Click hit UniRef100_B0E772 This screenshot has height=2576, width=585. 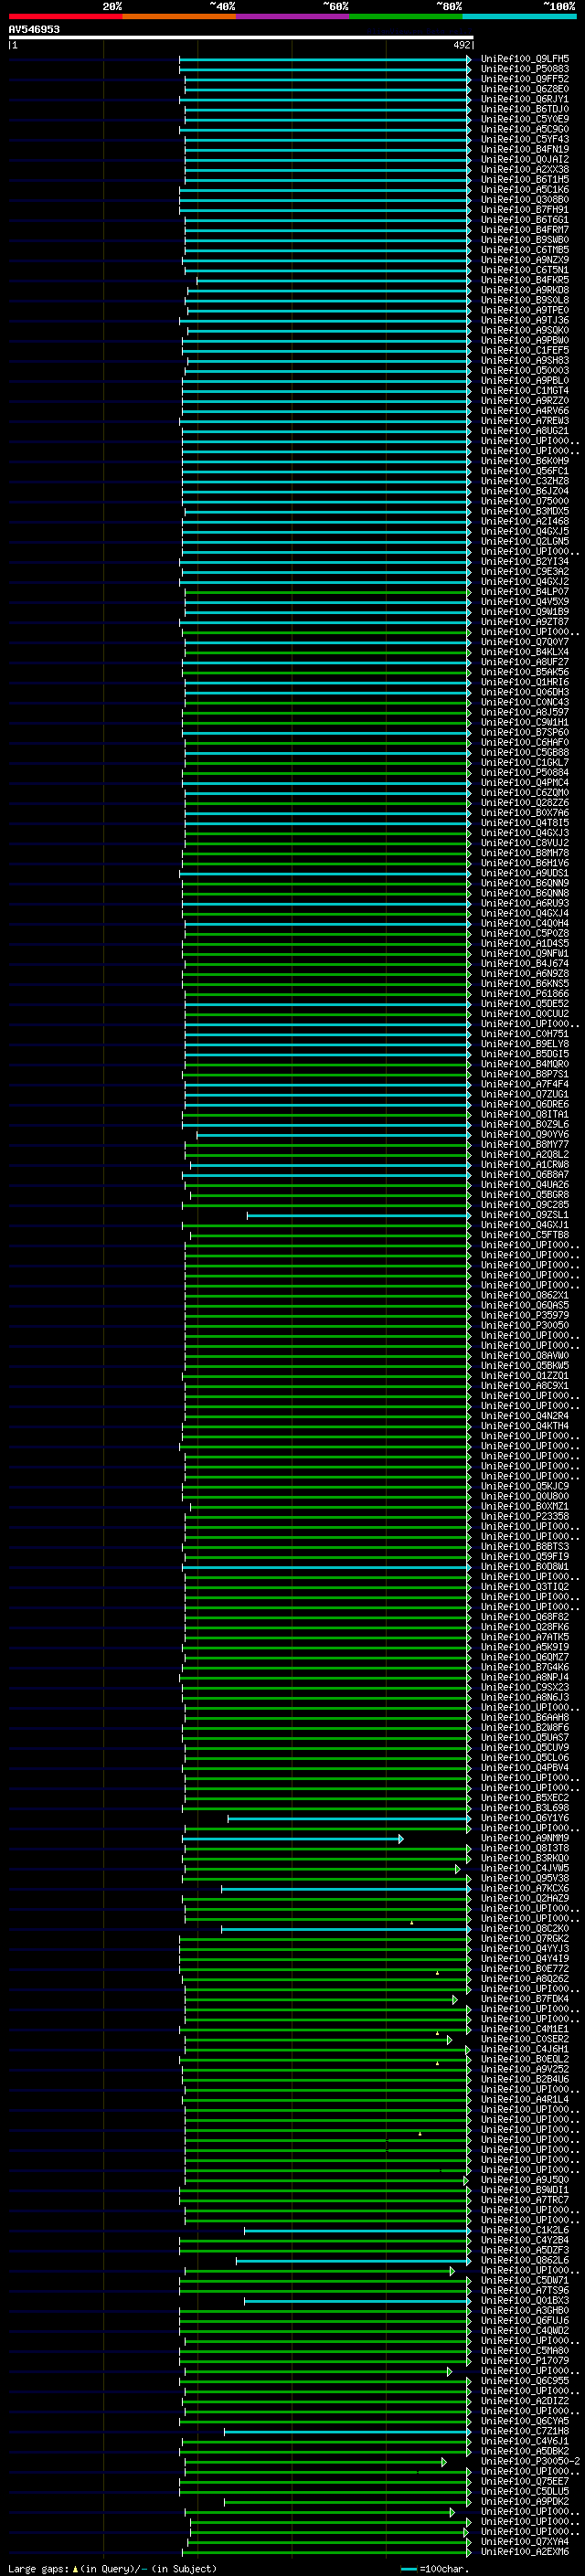[525, 1969]
